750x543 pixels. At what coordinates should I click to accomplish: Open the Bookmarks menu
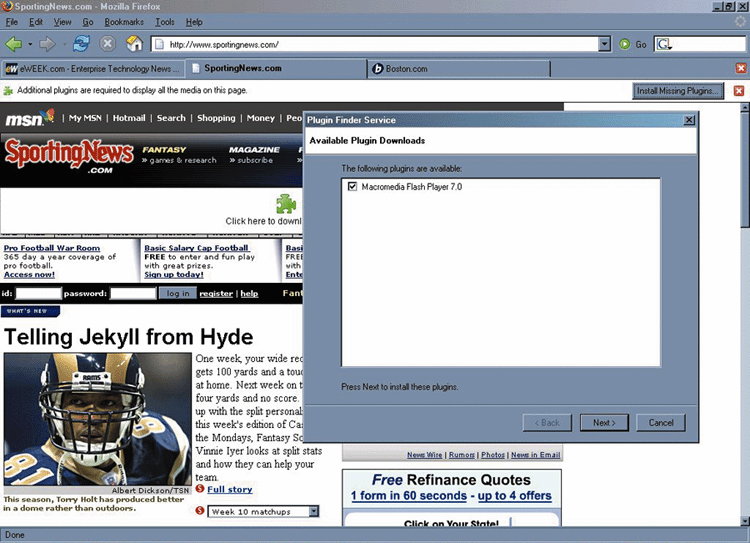(124, 22)
